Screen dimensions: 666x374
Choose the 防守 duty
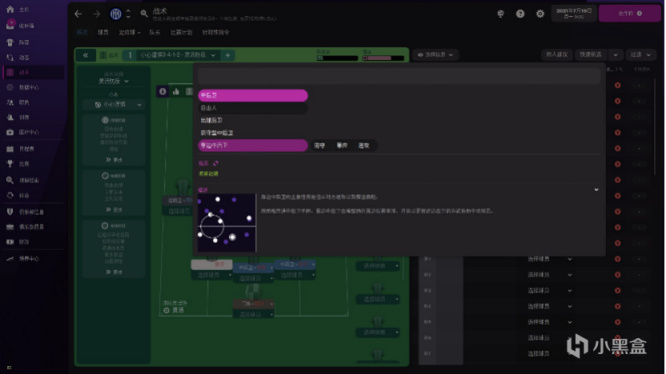(x=319, y=145)
